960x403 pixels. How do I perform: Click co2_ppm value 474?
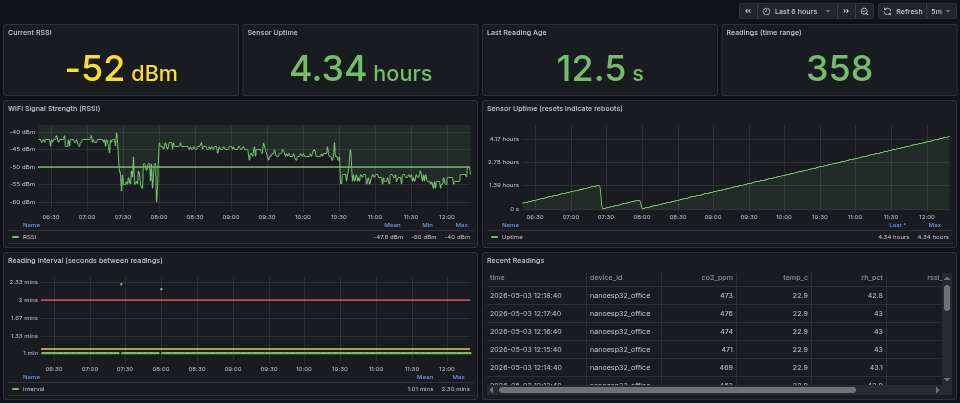(x=726, y=331)
